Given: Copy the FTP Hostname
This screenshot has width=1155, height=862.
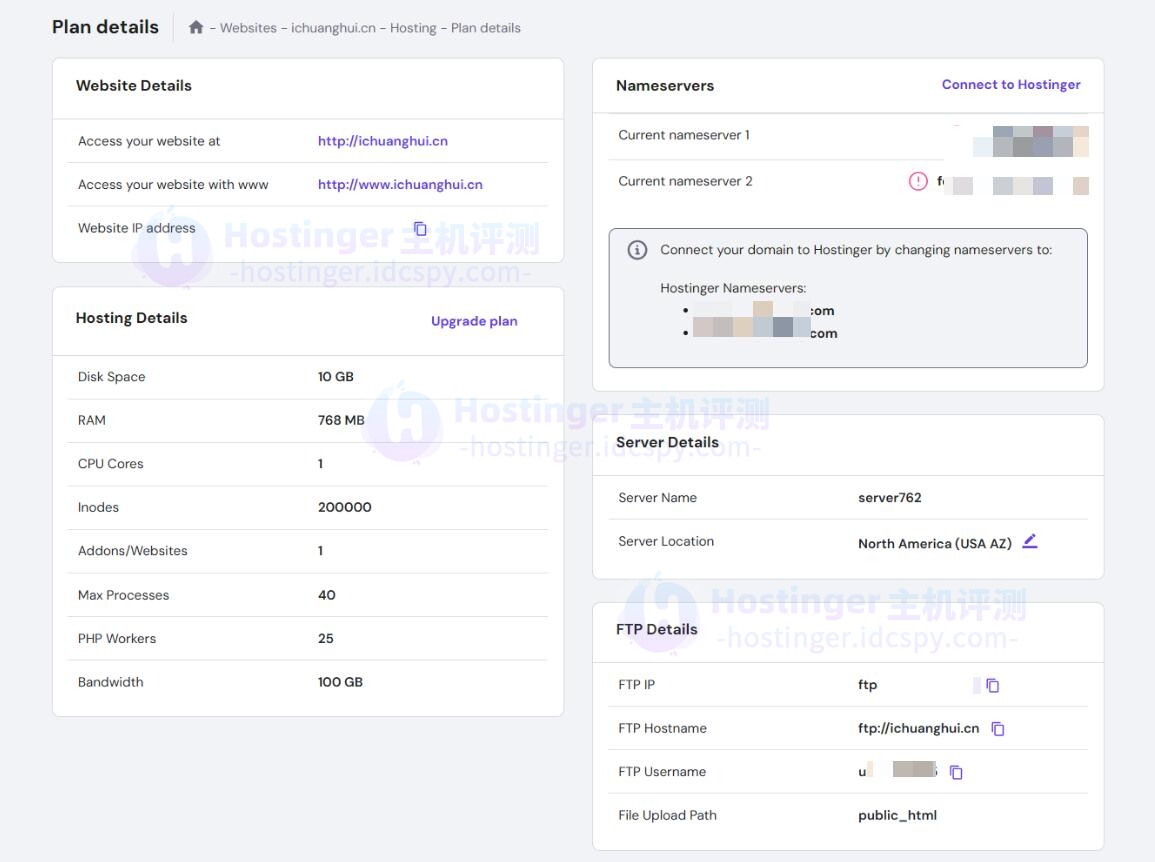Looking at the screenshot, I should tap(998, 729).
